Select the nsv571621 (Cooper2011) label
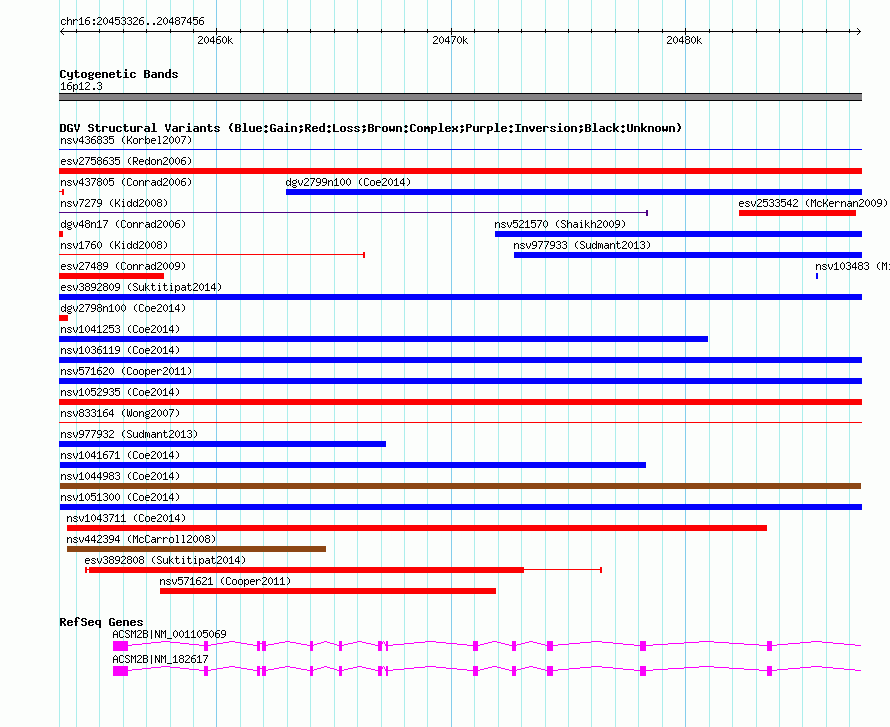Screen dimensions: 890x727 225,581
